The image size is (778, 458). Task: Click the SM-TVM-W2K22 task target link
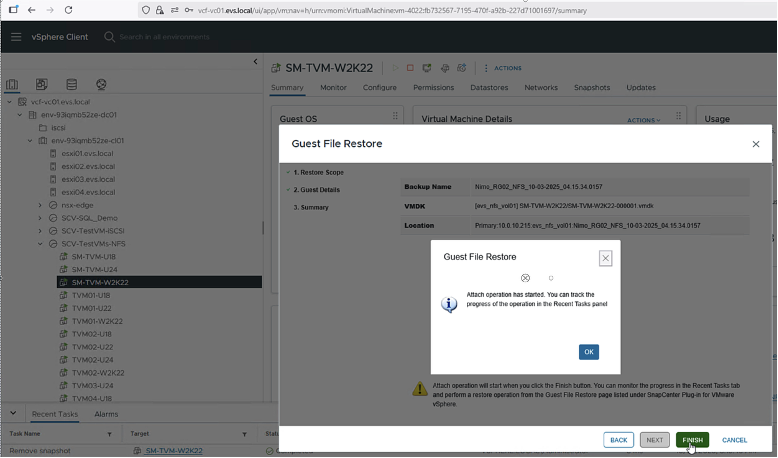174,451
